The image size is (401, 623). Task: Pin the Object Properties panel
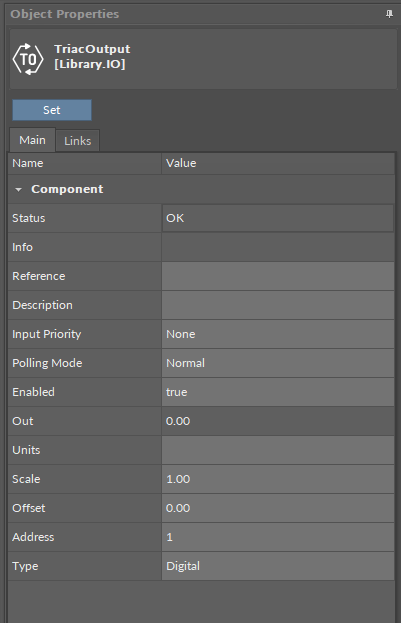click(x=389, y=14)
